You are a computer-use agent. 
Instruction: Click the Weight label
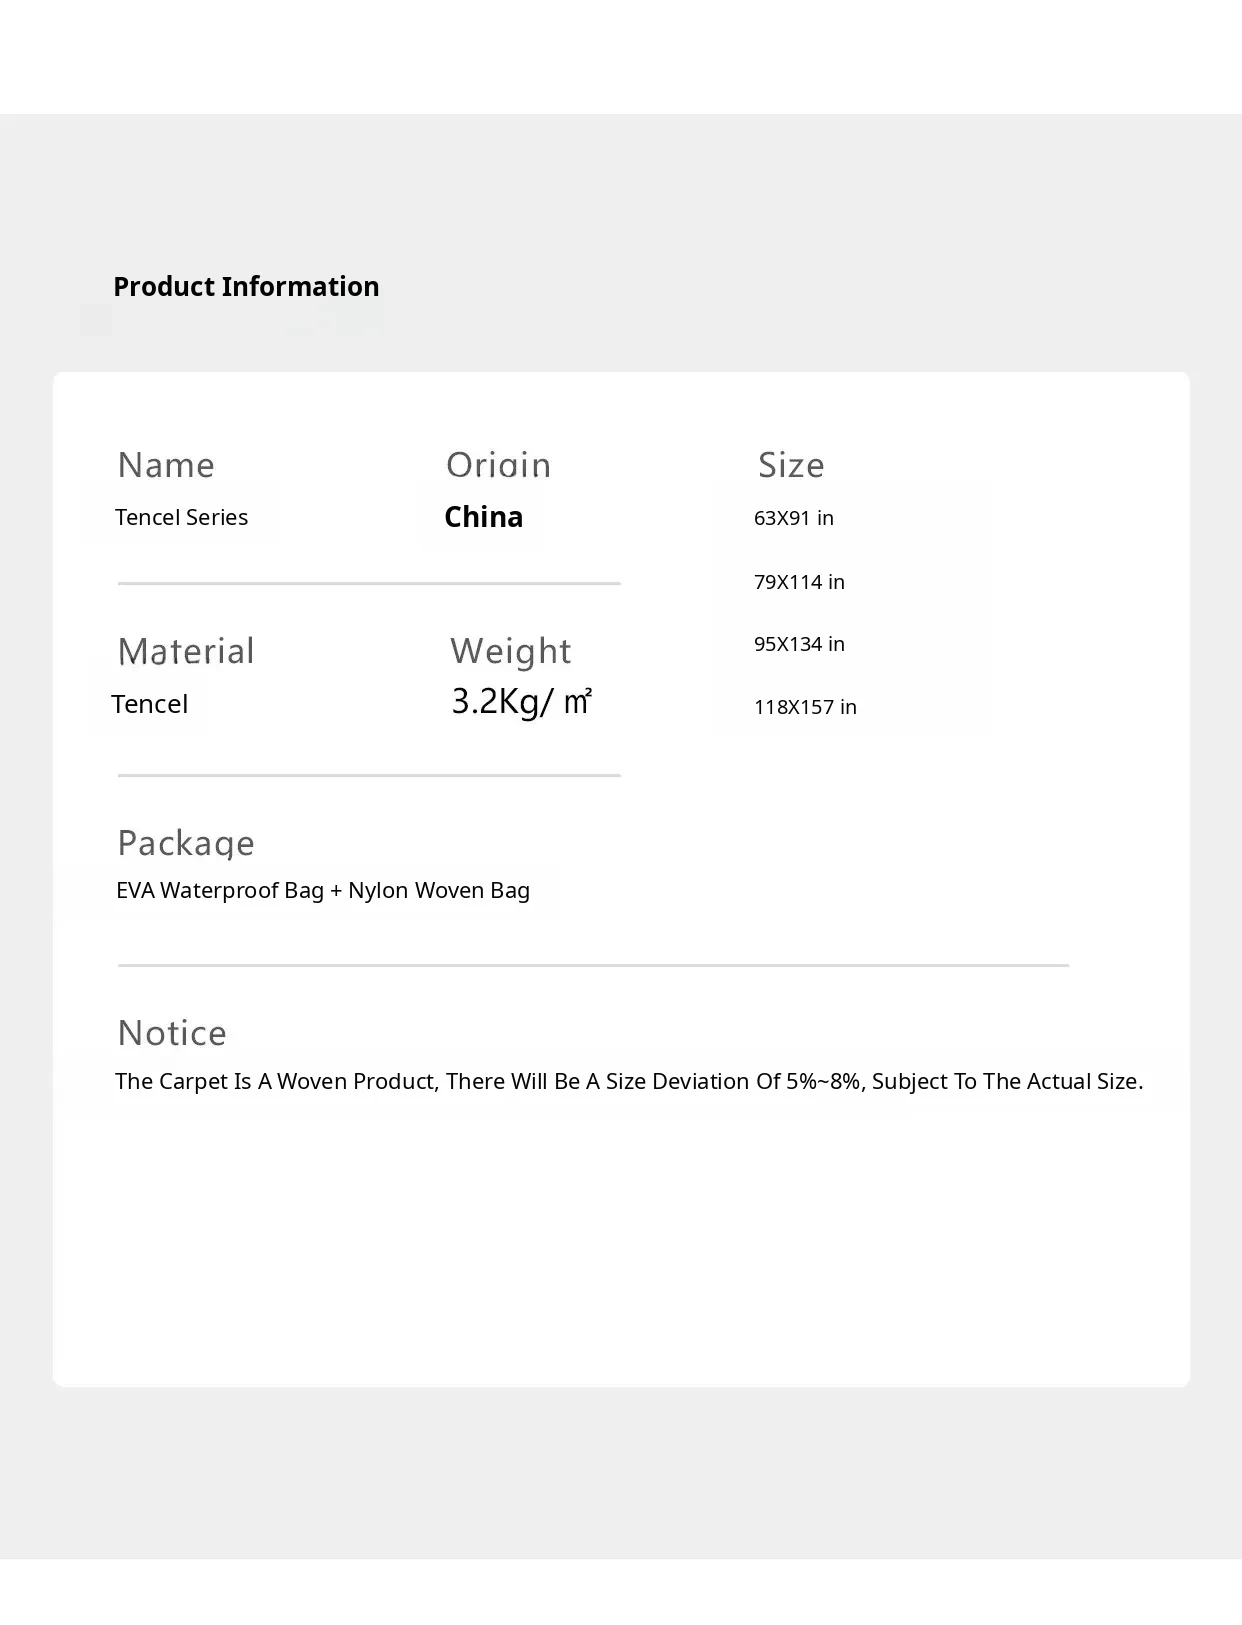coord(510,652)
